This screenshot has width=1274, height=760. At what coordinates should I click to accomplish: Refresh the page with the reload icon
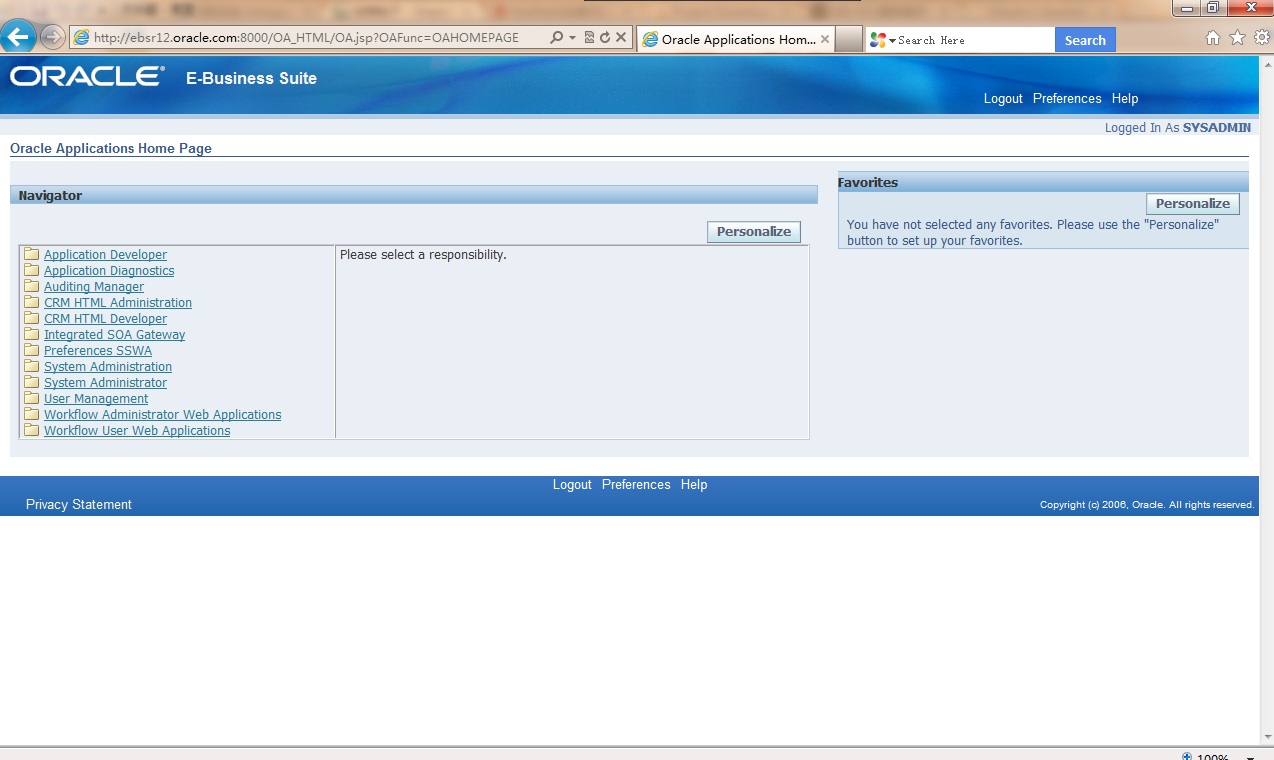[605, 38]
